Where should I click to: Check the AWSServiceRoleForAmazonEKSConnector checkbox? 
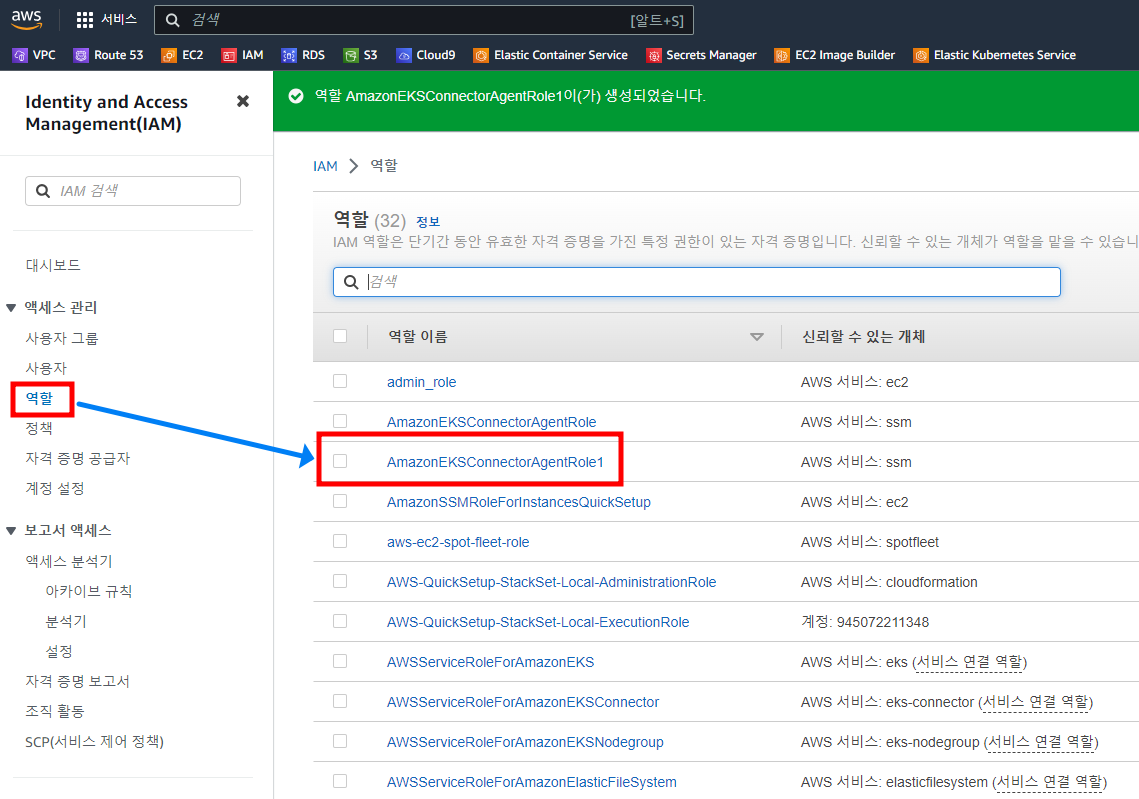[x=340, y=701]
